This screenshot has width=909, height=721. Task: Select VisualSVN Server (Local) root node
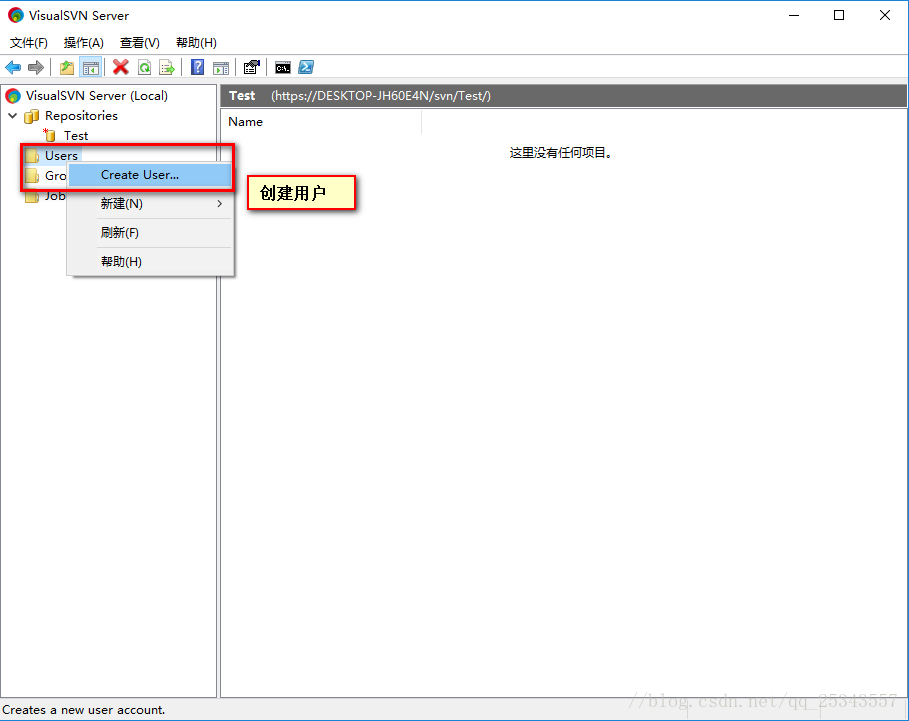pyautogui.click(x=97, y=96)
